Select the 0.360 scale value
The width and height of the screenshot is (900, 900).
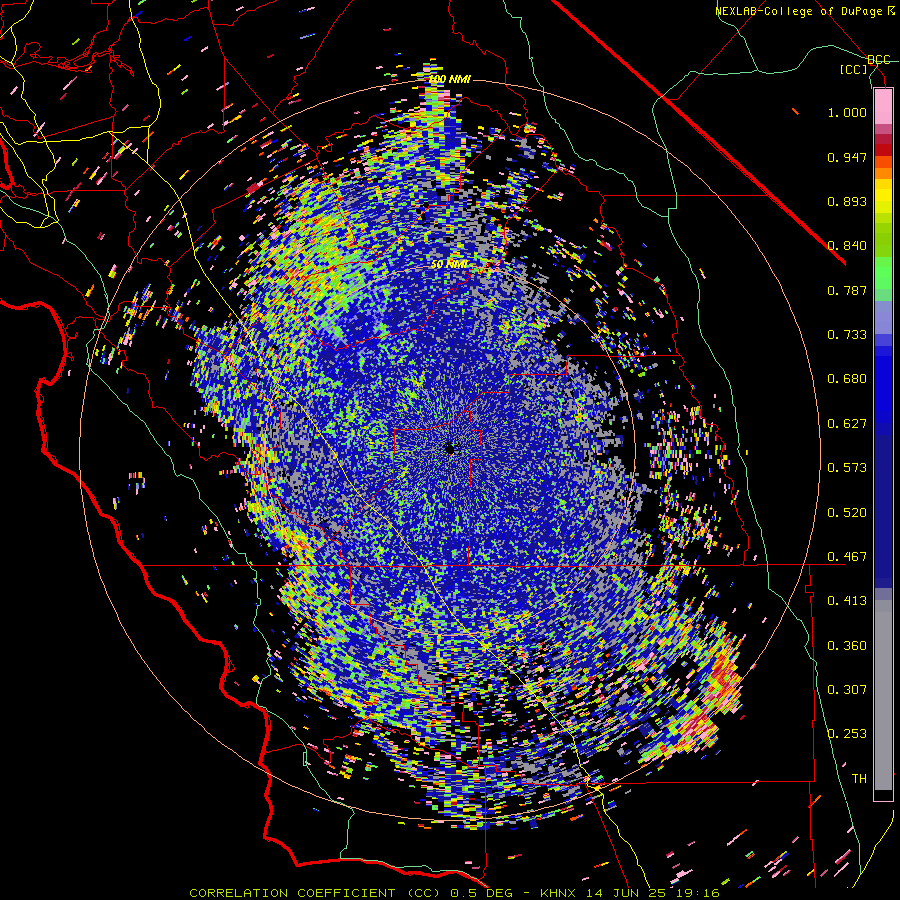click(x=847, y=646)
